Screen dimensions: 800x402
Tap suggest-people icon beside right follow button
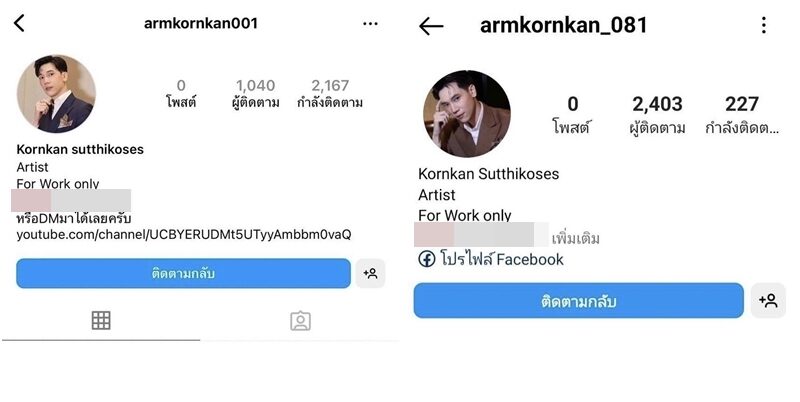tap(768, 300)
